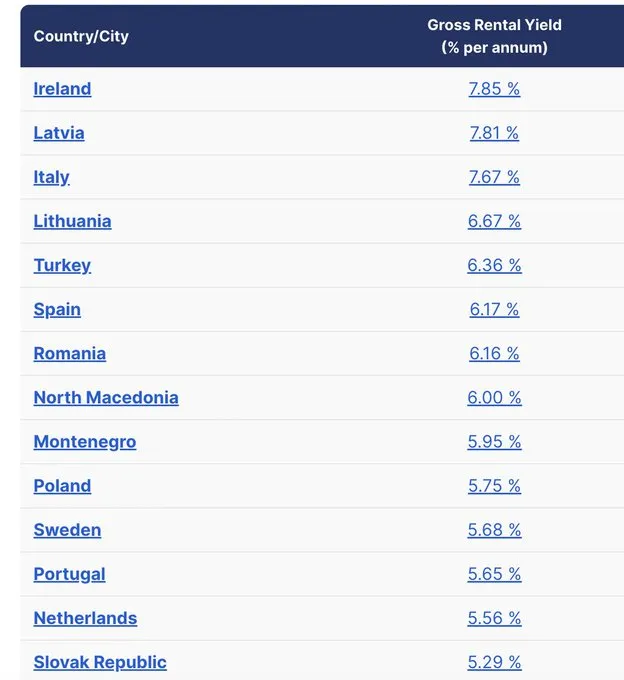Click the Gross Rental Yield column header
This screenshot has height=680, width=624.
pyautogui.click(x=494, y=36)
